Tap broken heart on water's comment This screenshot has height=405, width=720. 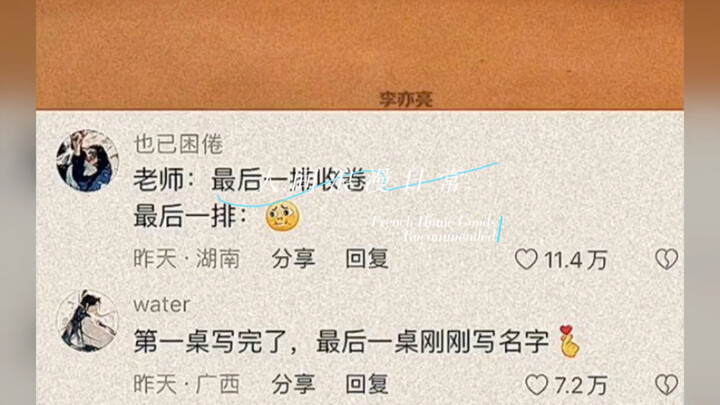click(x=666, y=385)
